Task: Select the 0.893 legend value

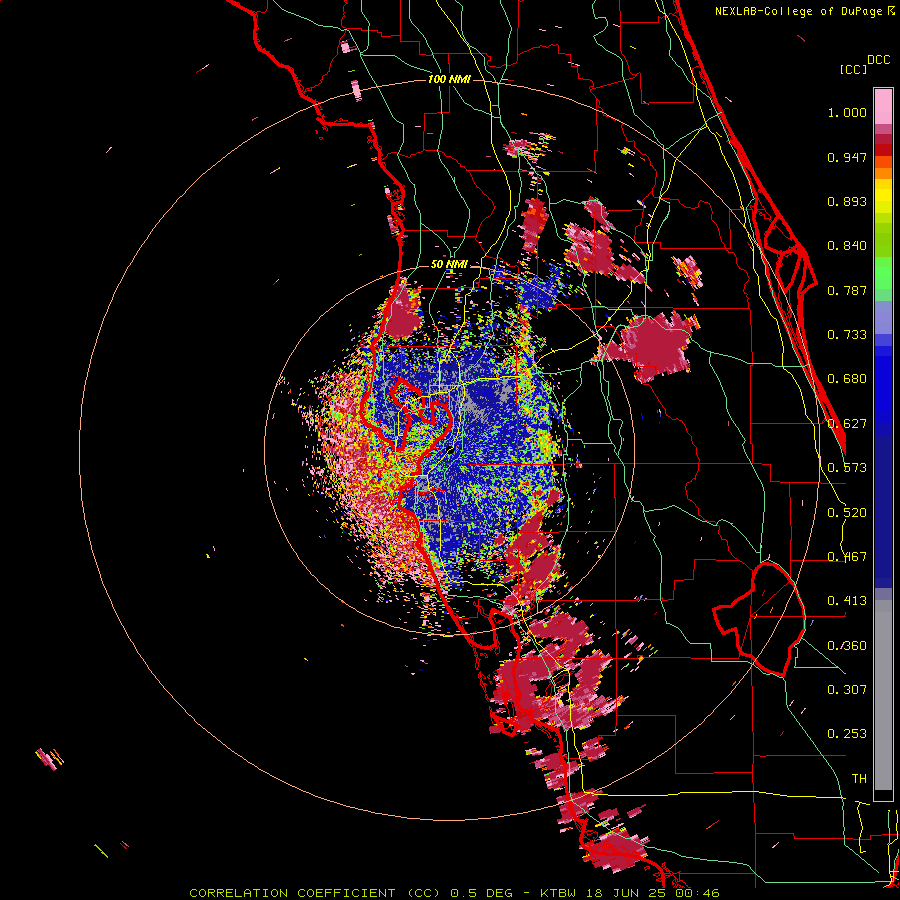Action: point(847,201)
